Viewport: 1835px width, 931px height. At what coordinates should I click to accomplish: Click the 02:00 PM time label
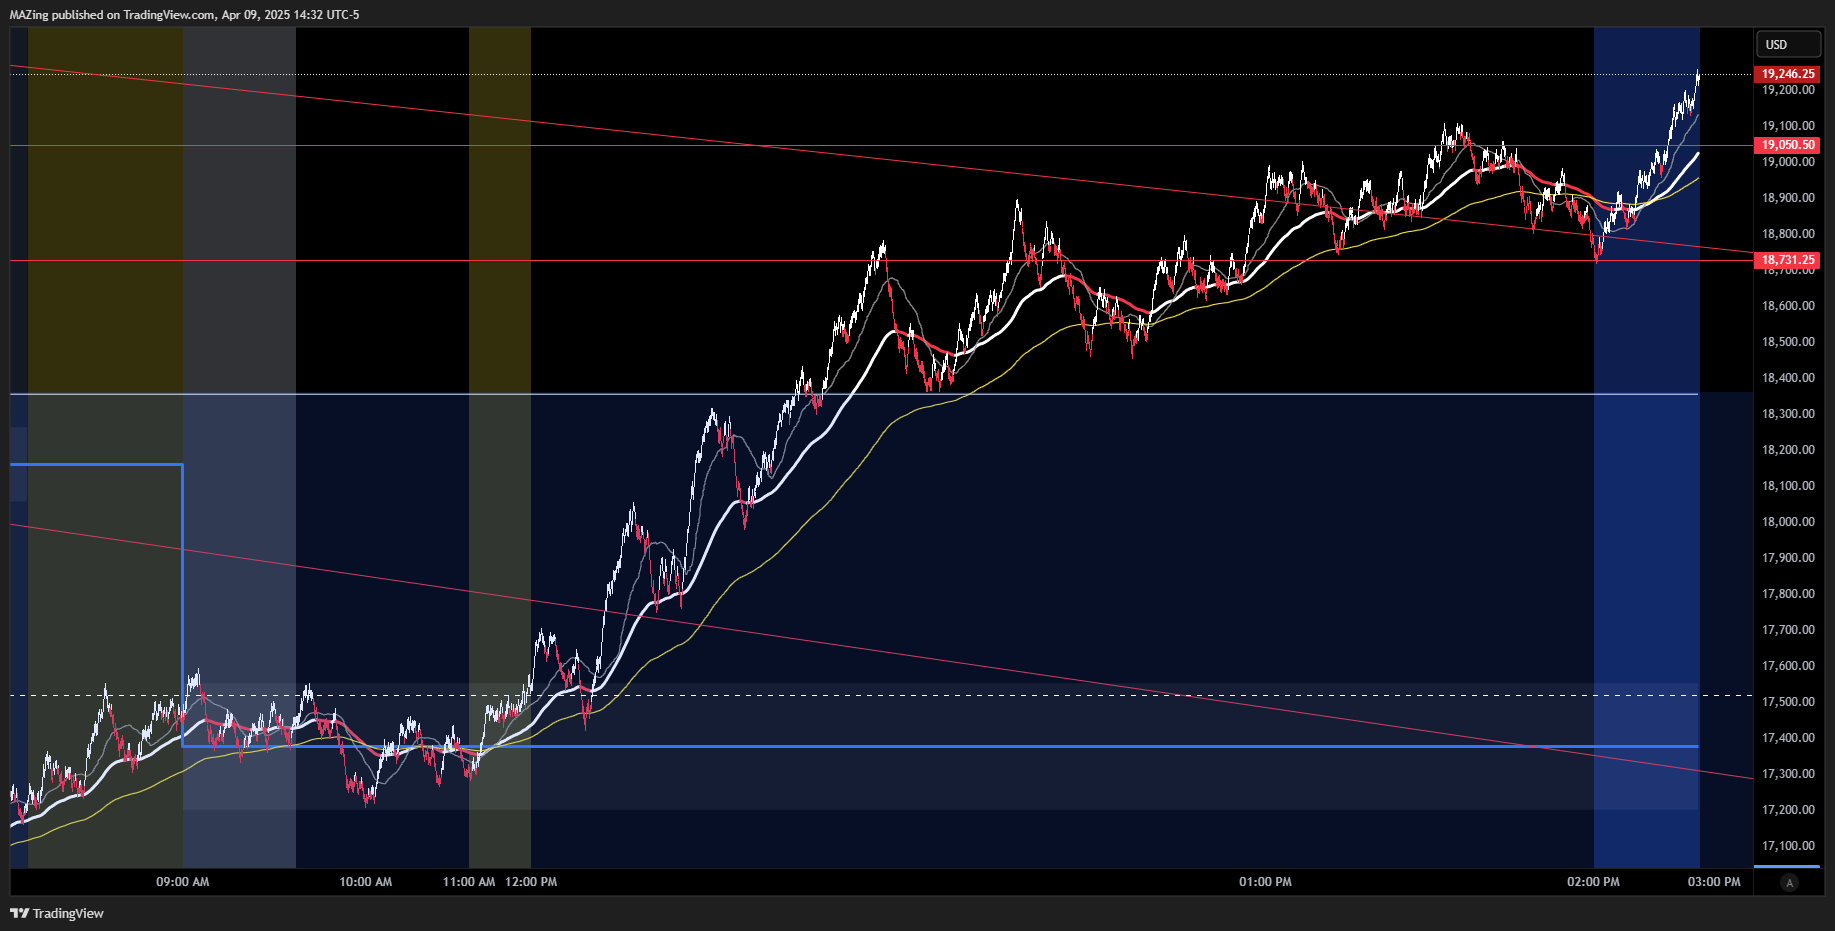coord(1593,882)
